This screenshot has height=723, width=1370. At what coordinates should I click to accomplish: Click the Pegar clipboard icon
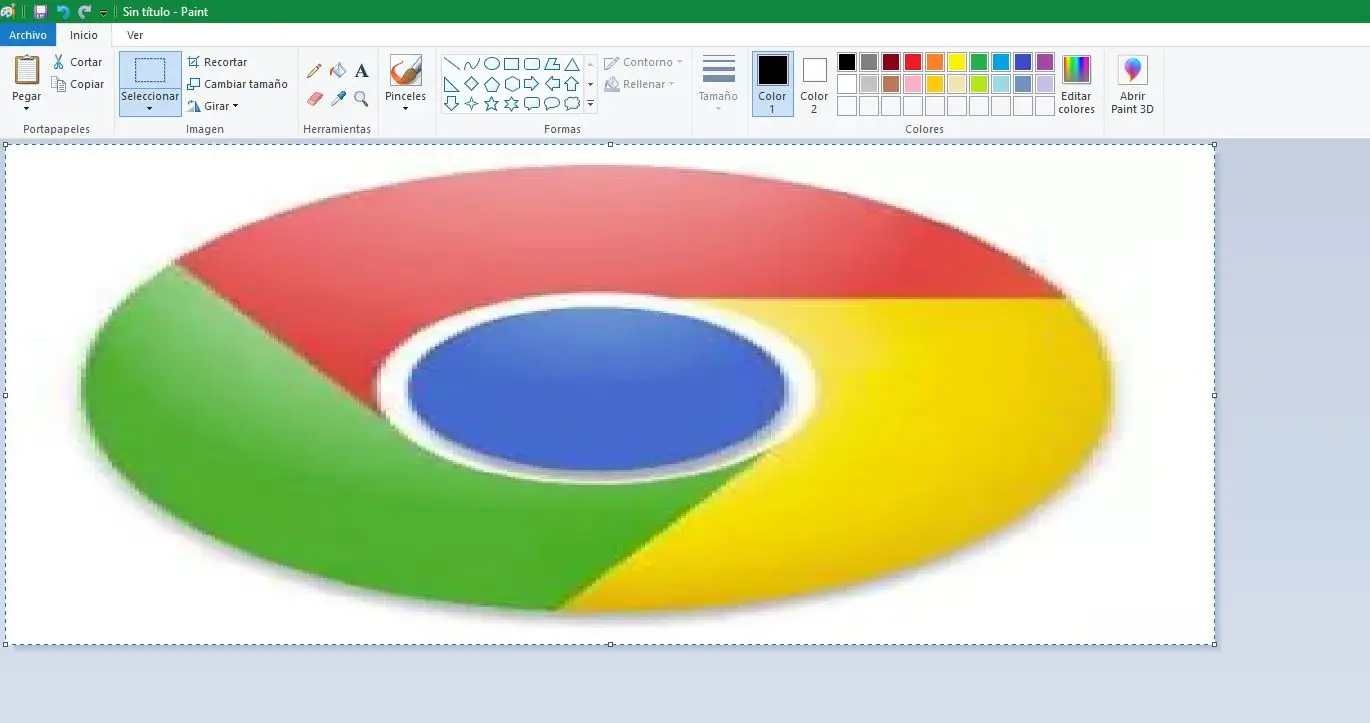[27, 70]
